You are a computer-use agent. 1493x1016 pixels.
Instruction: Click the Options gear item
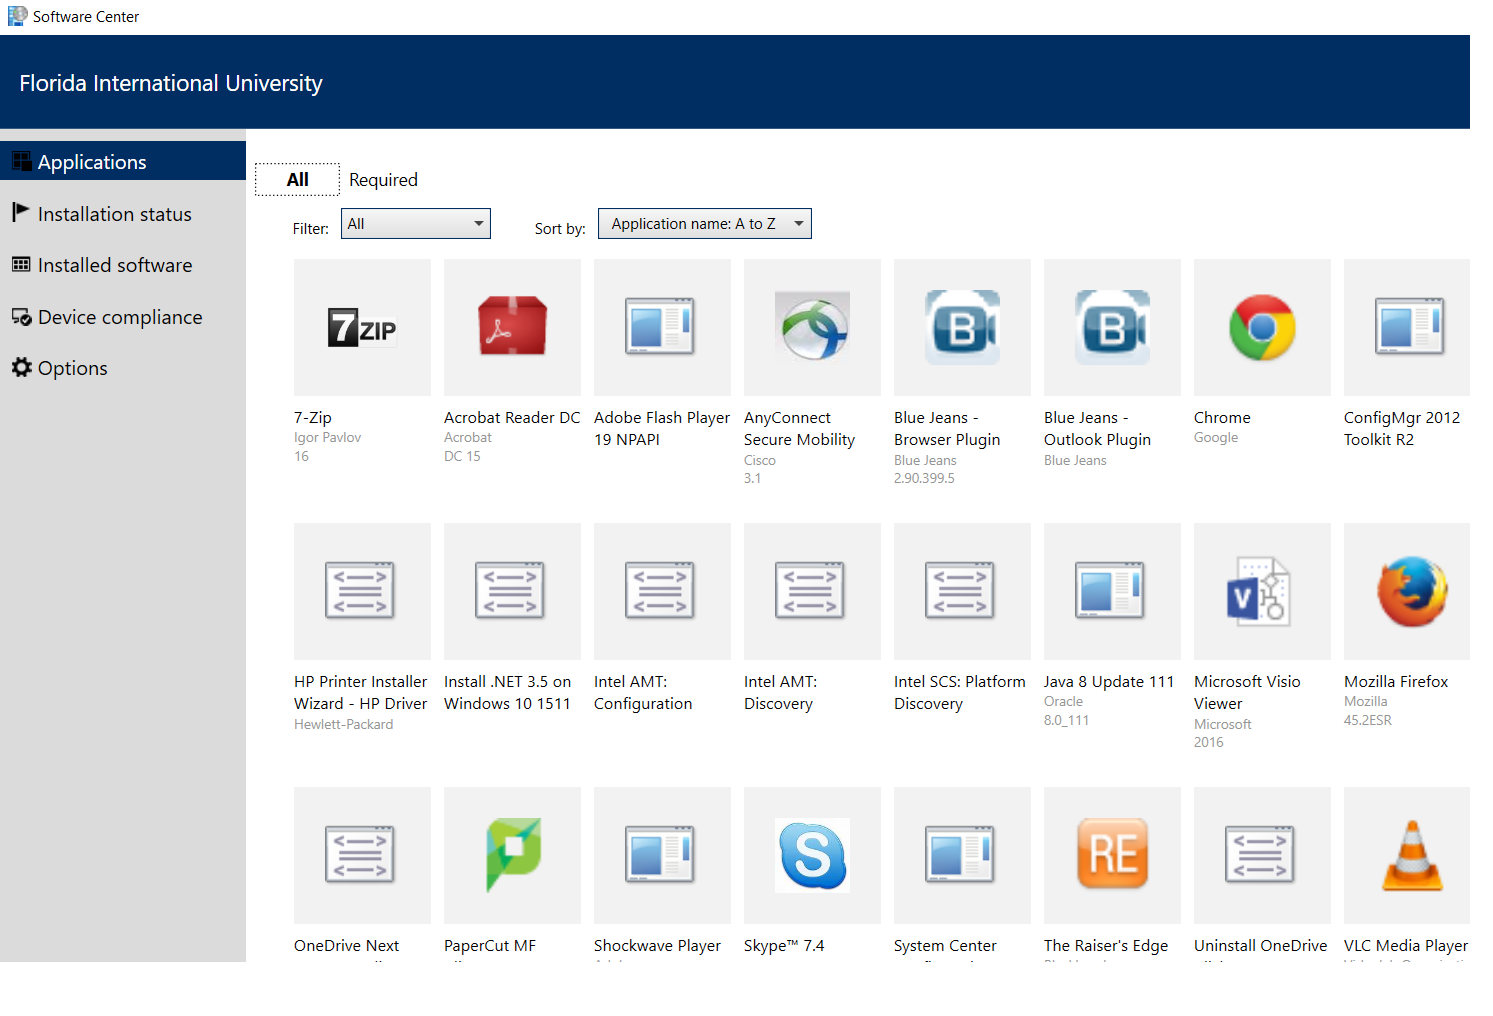click(72, 368)
